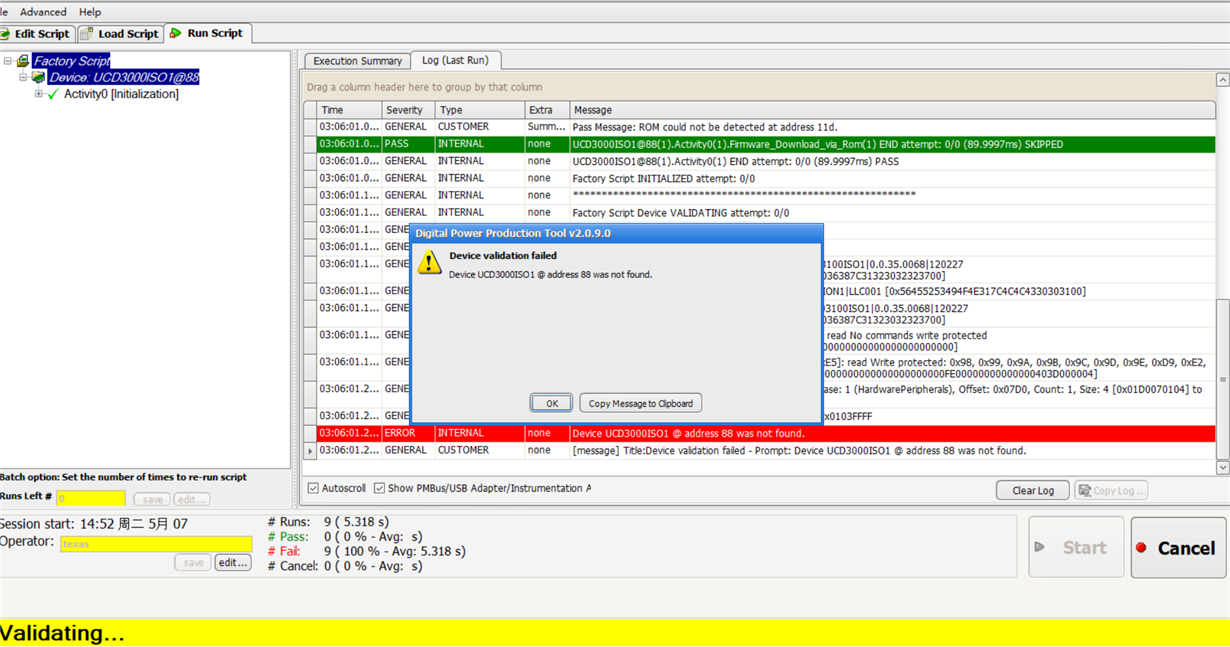Expand the Activity0 [Initialization] node
This screenshot has width=1230, height=647.
(x=39, y=94)
